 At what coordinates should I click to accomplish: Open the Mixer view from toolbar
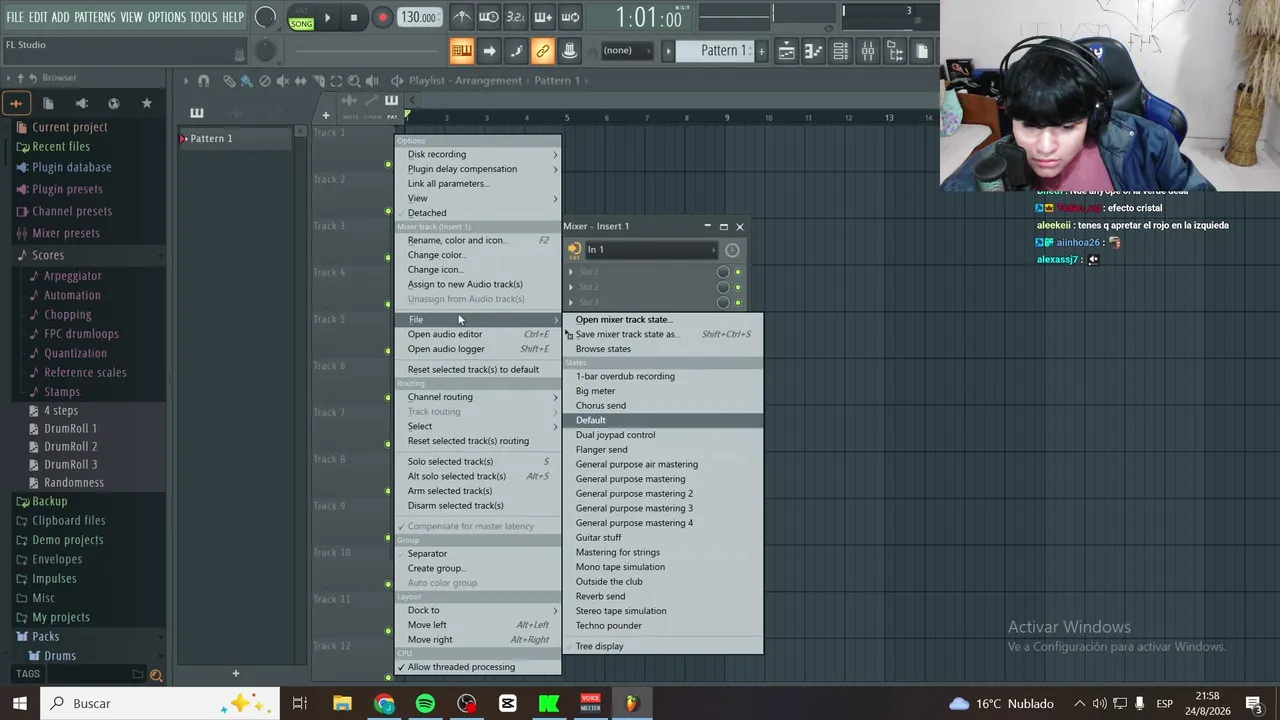point(868,51)
